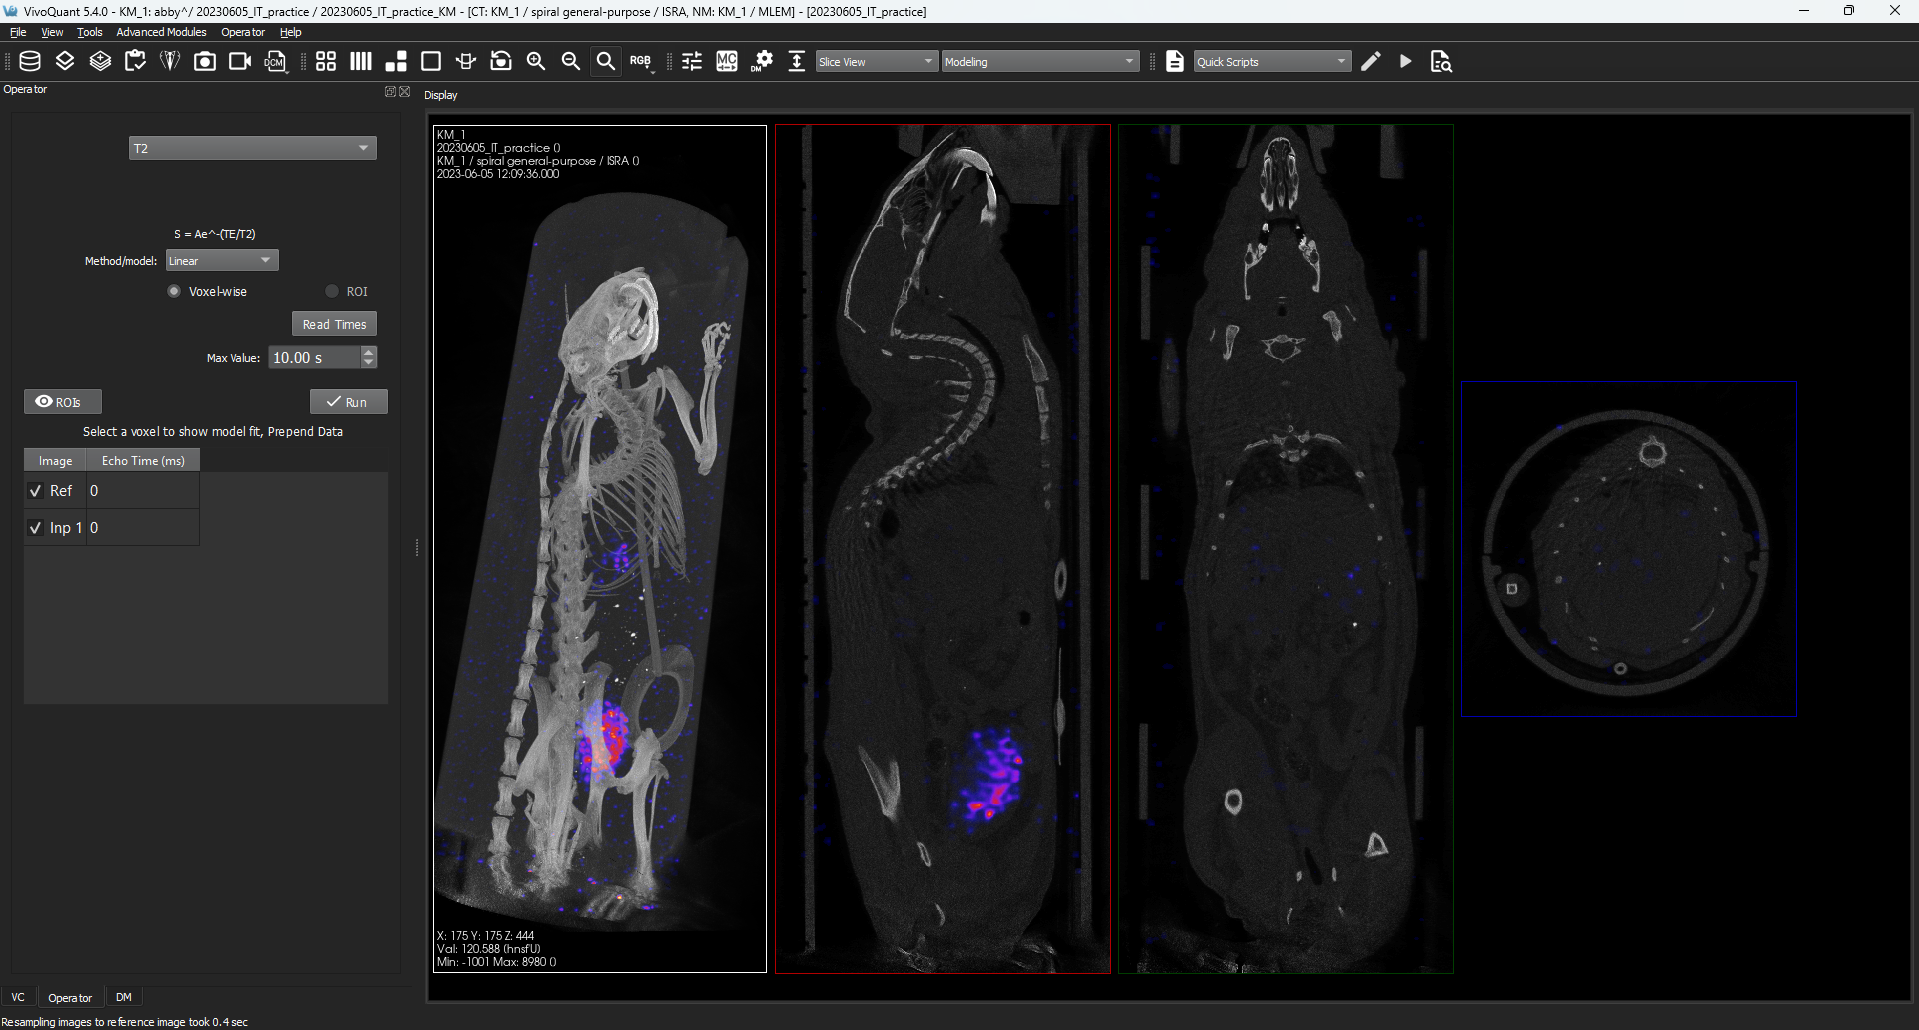Switch to the DM tab
Screen dimensions: 1919x1030
[124, 997]
